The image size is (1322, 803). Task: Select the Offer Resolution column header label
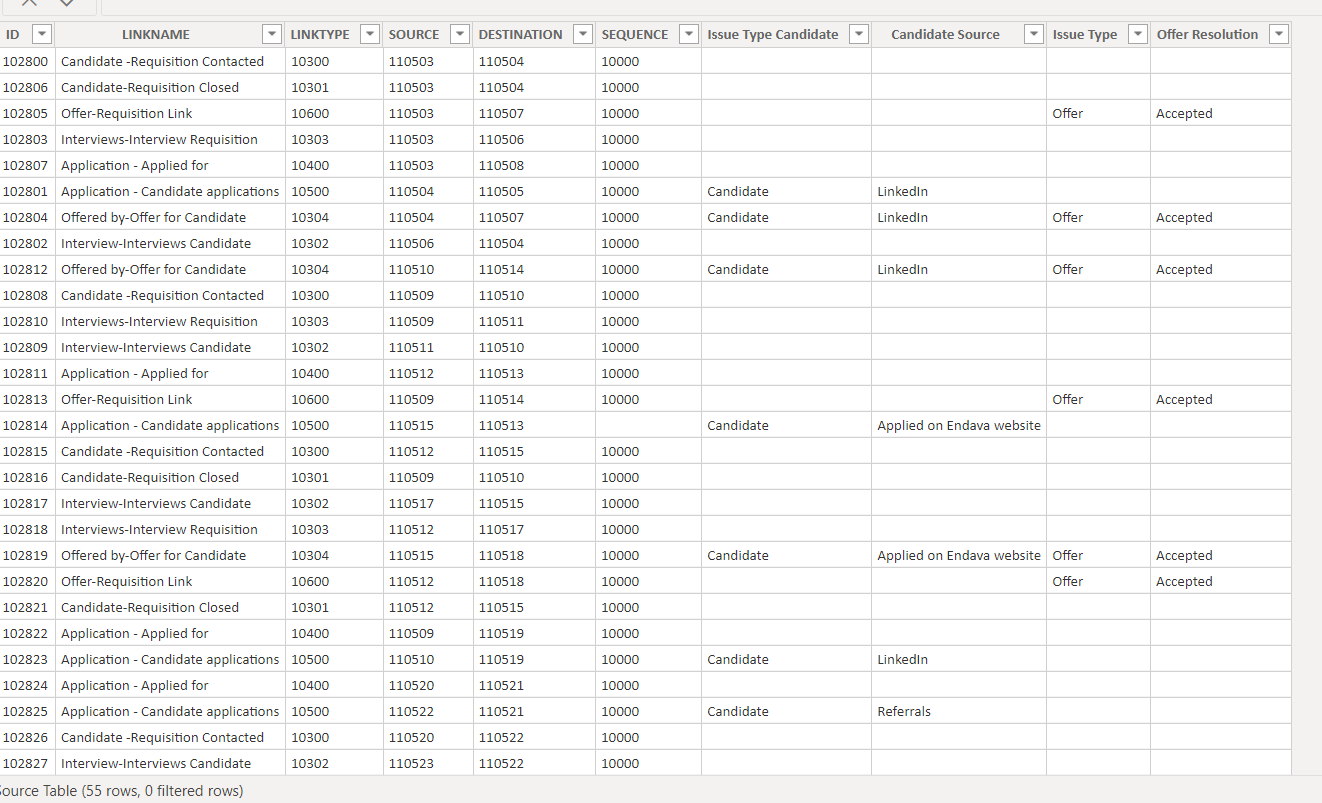point(1207,34)
